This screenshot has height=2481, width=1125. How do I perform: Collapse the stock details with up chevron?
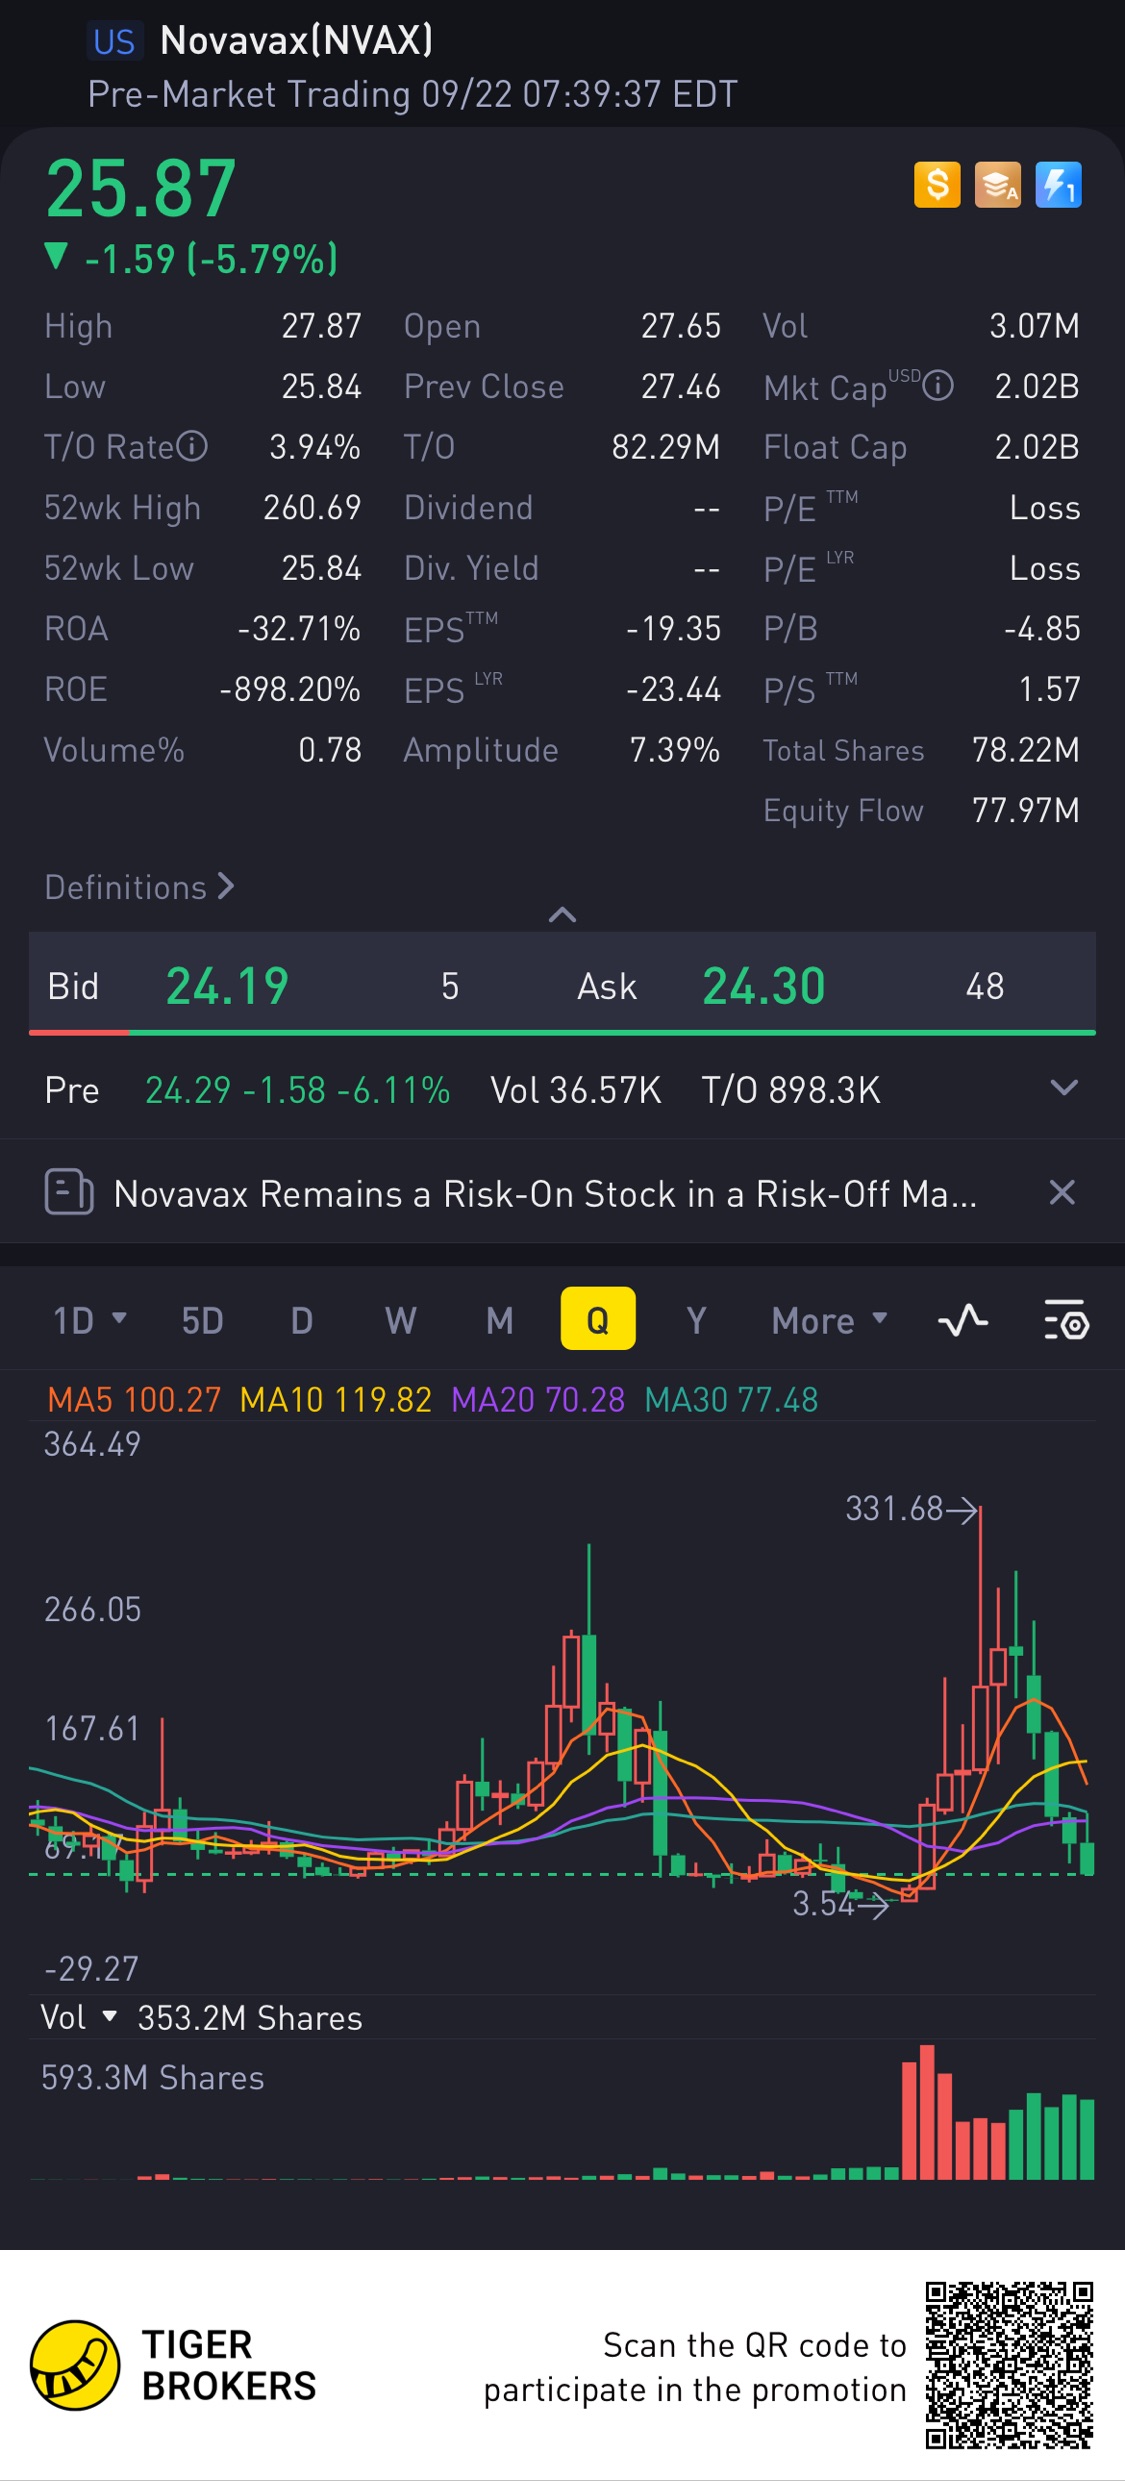(562, 914)
